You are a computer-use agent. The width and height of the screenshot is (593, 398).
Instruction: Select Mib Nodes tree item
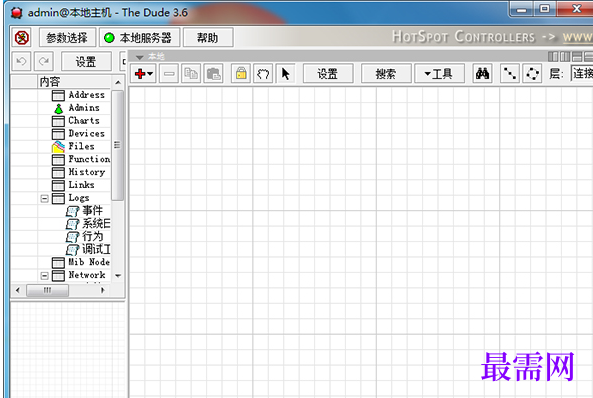pyautogui.click(x=89, y=262)
